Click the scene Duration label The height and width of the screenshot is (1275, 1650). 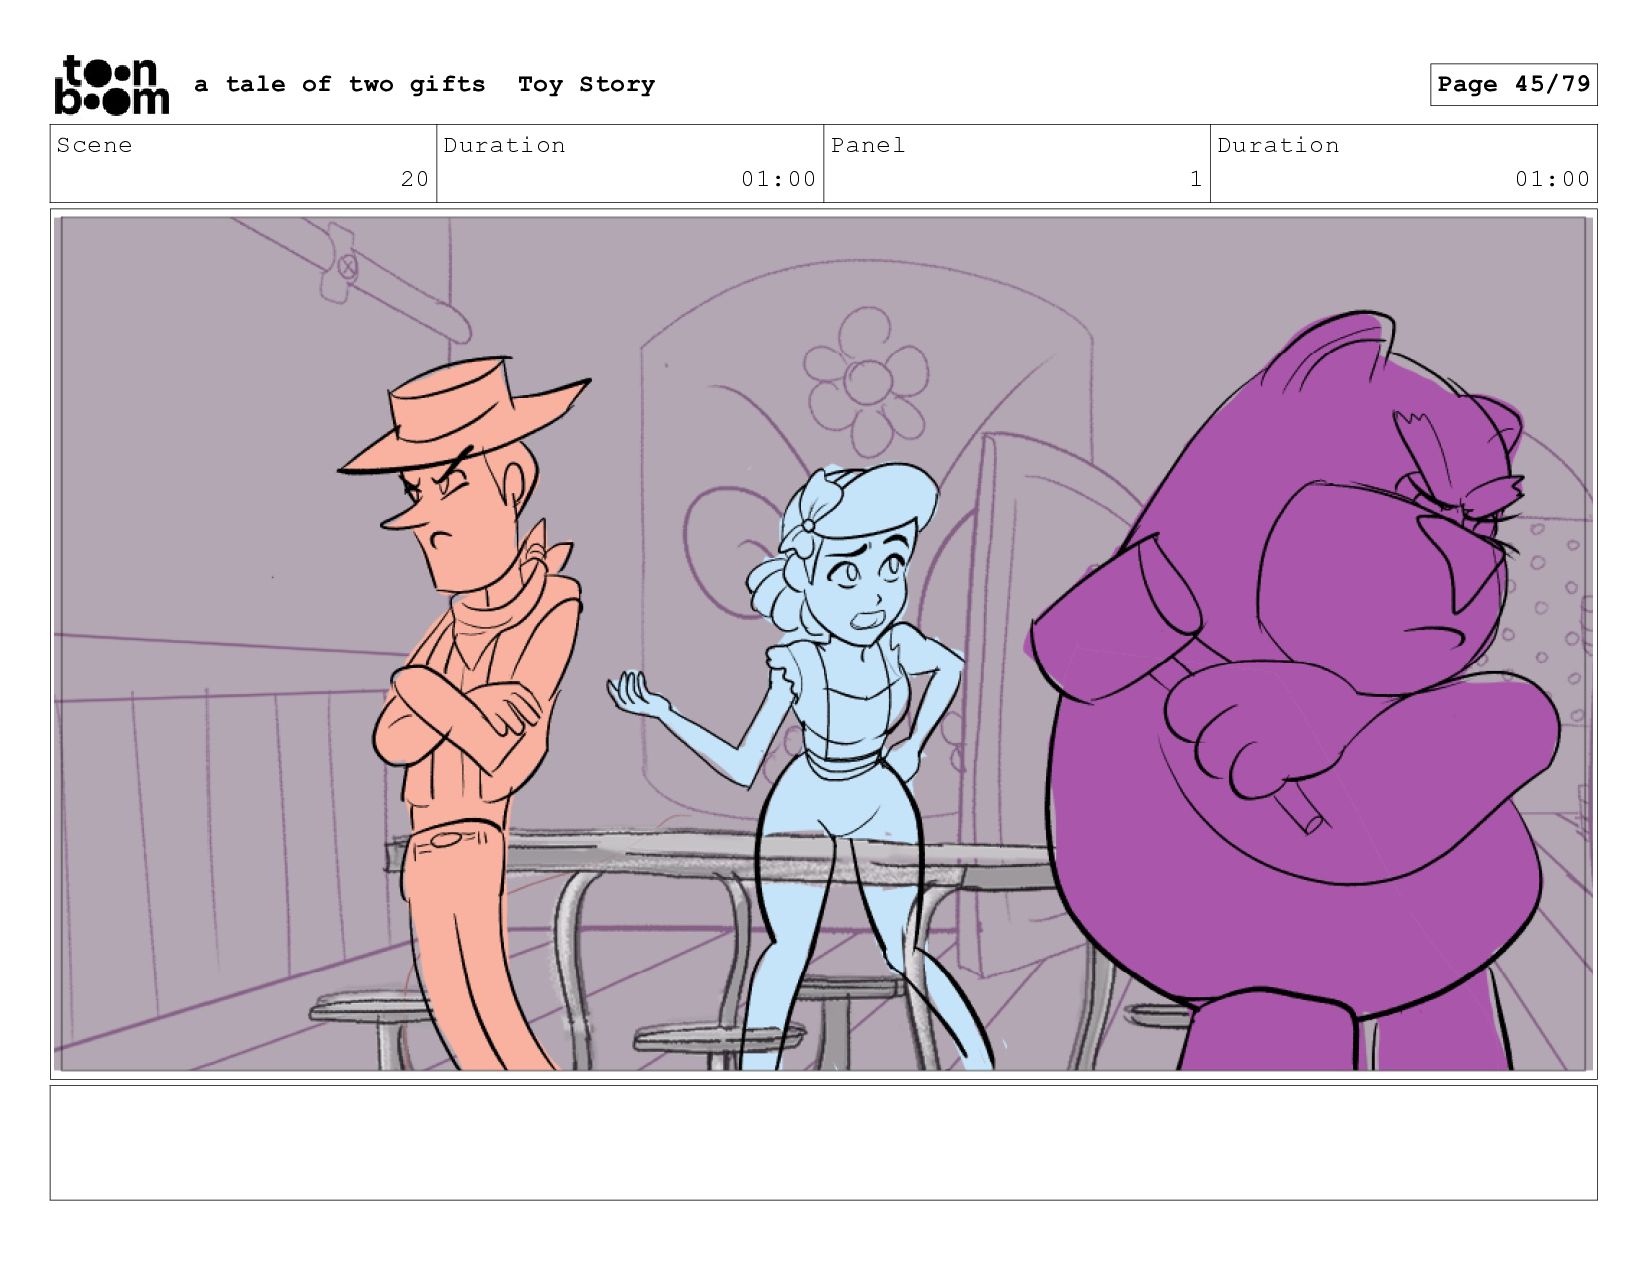(504, 145)
